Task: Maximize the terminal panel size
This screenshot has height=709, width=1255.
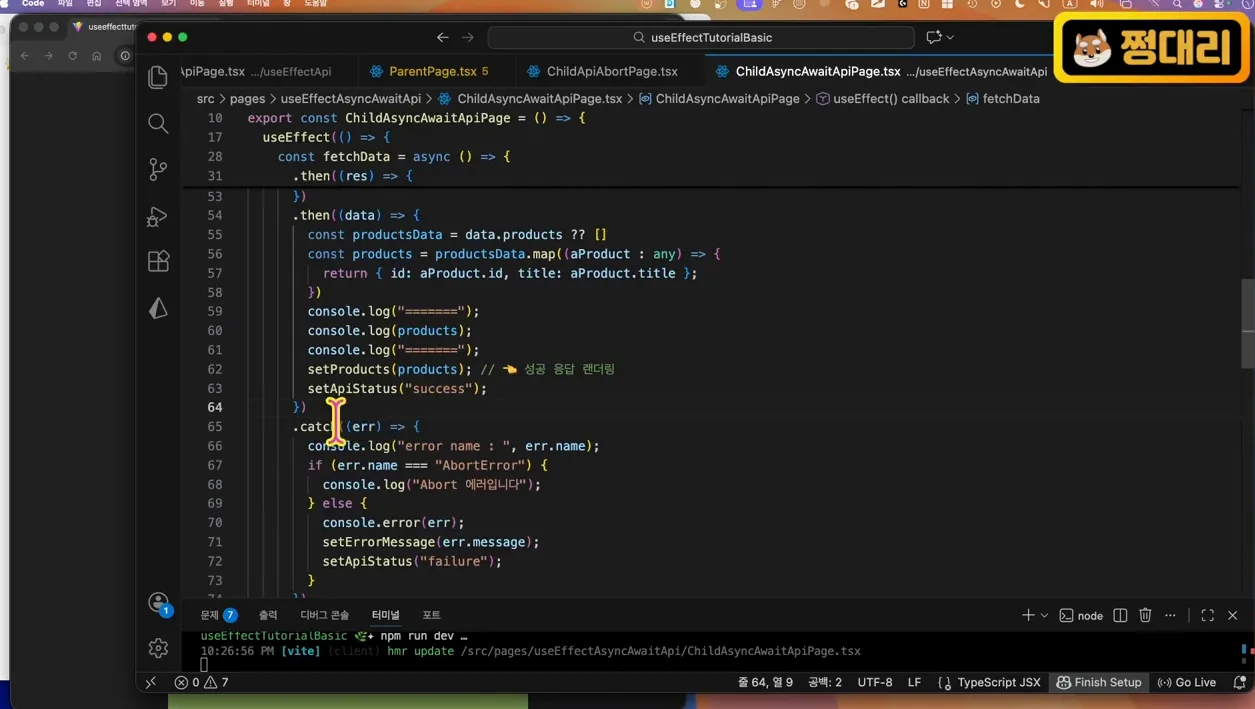Action: pyautogui.click(x=1207, y=615)
